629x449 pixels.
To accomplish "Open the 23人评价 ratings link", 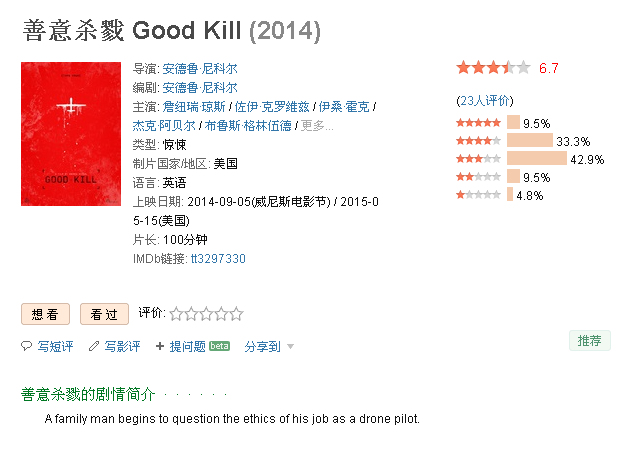I will [485, 100].
